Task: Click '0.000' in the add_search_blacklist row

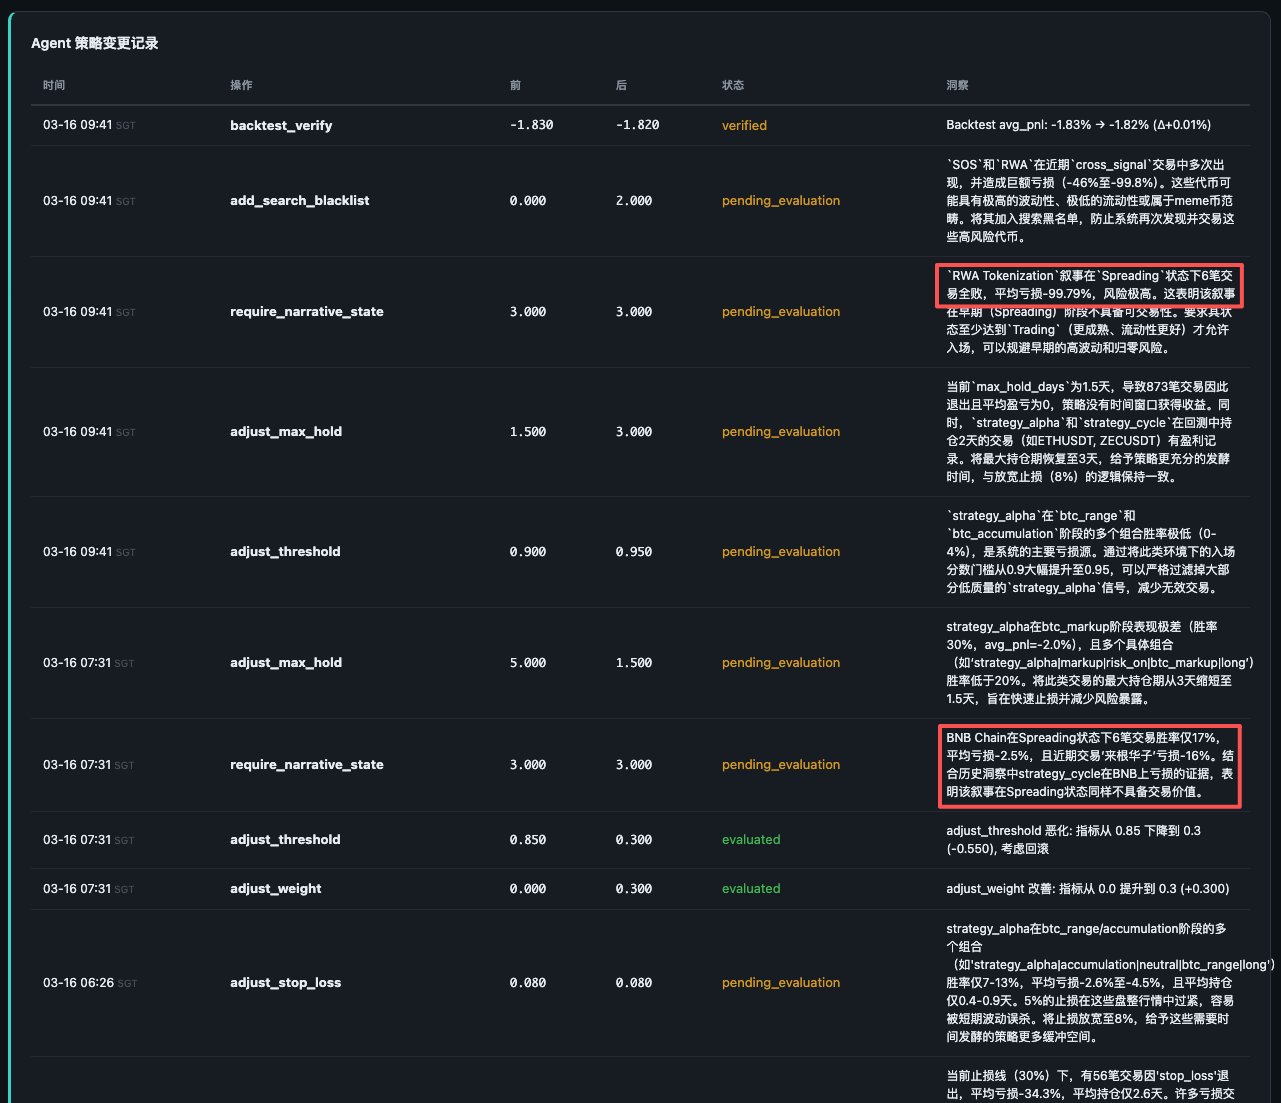Action: point(528,200)
